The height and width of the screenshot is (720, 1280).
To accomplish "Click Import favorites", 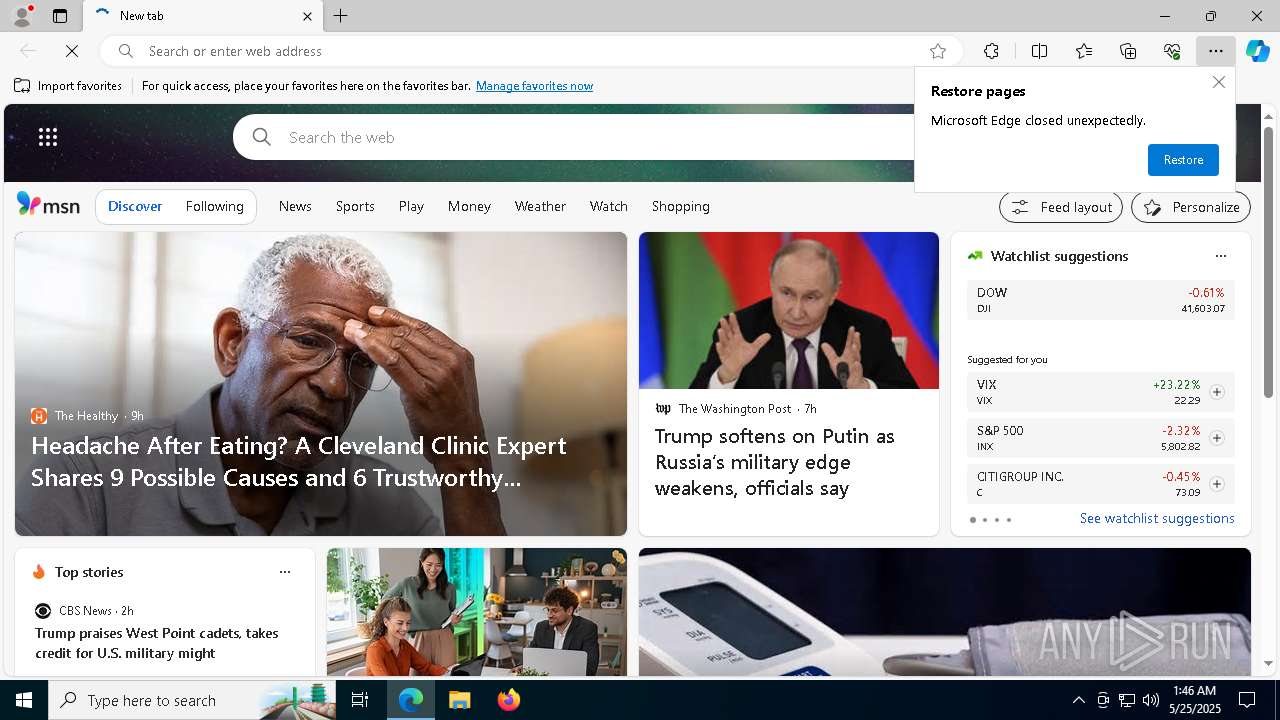I will click(x=68, y=86).
